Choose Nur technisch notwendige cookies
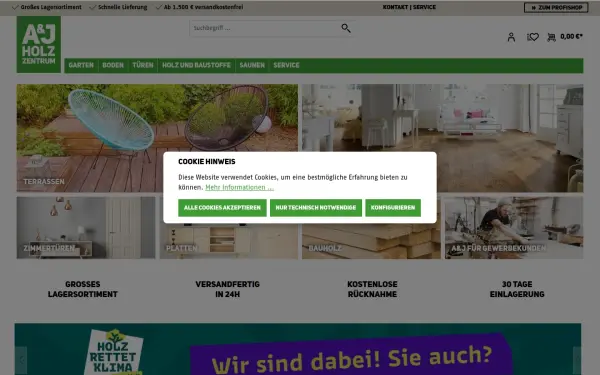600x375 pixels. click(x=316, y=208)
